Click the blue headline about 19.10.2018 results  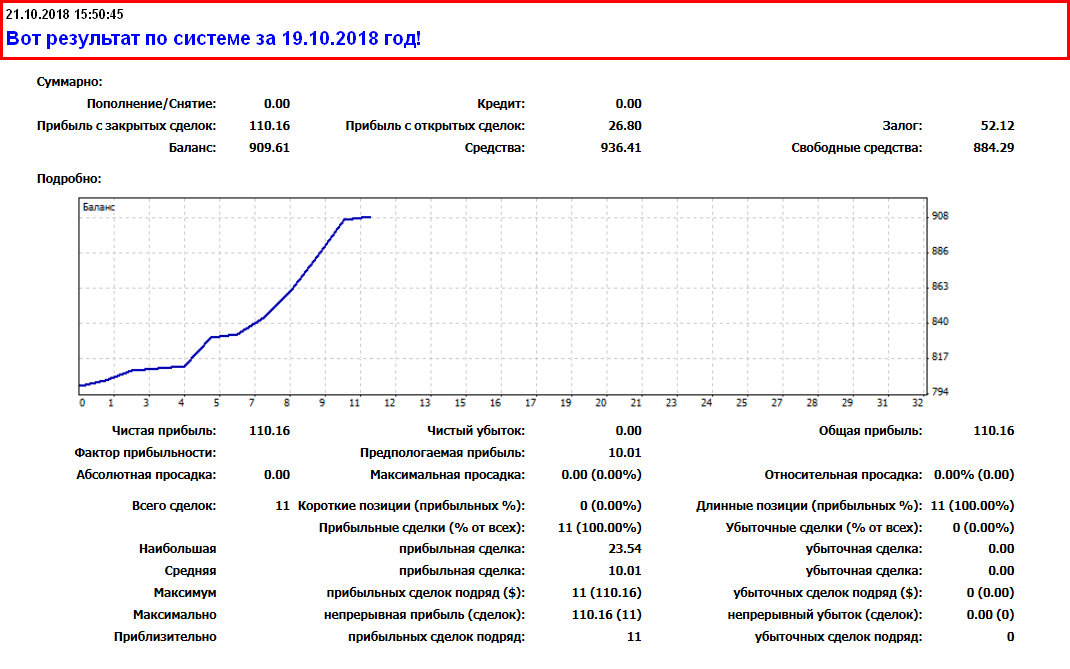point(214,38)
